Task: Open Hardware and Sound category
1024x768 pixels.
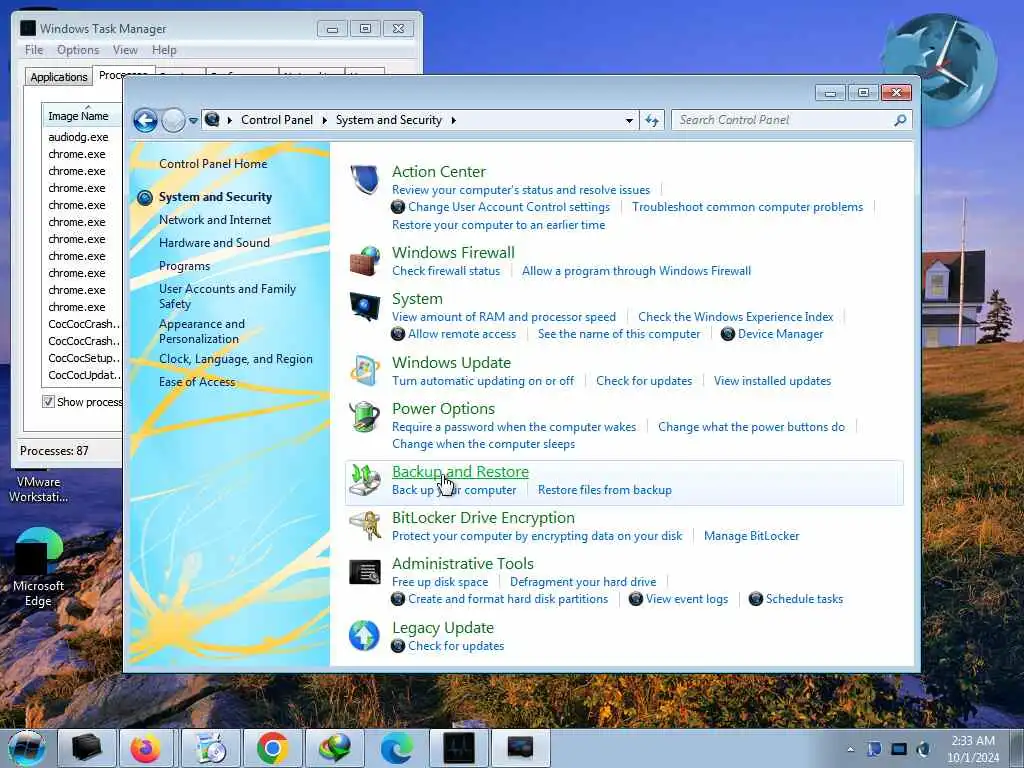Action: pos(214,243)
